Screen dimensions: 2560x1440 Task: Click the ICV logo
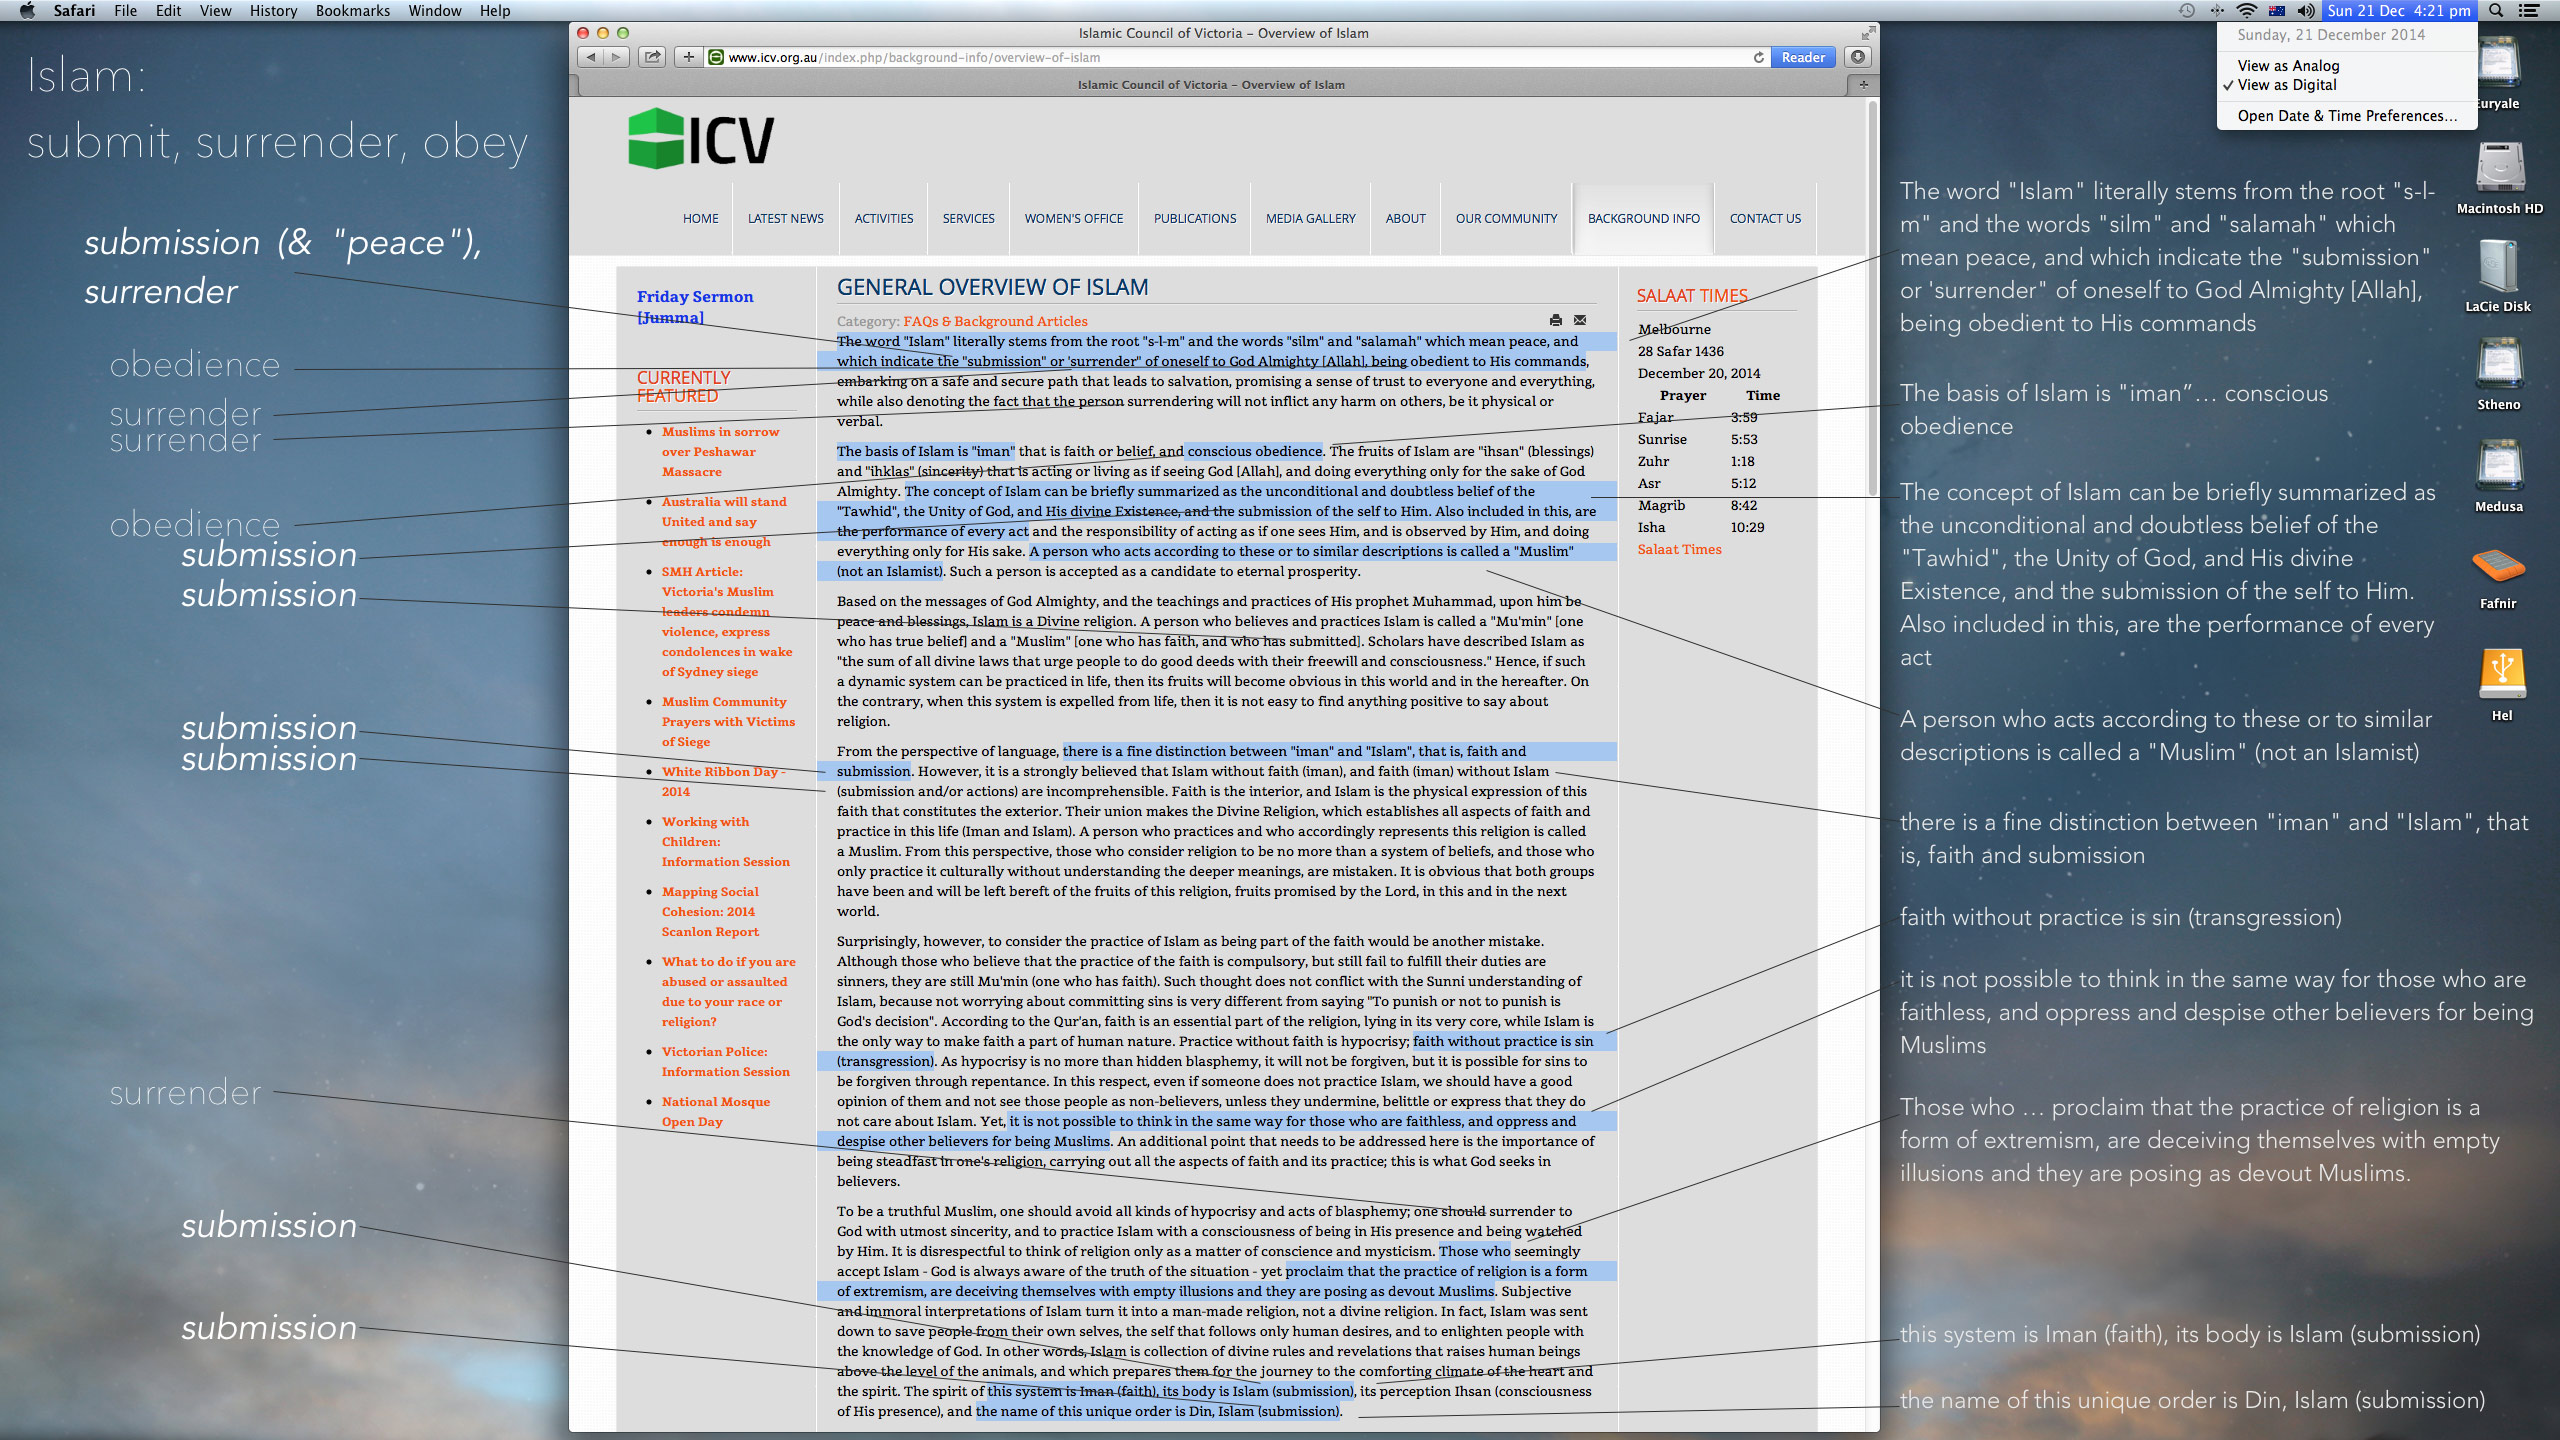[701, 139]
